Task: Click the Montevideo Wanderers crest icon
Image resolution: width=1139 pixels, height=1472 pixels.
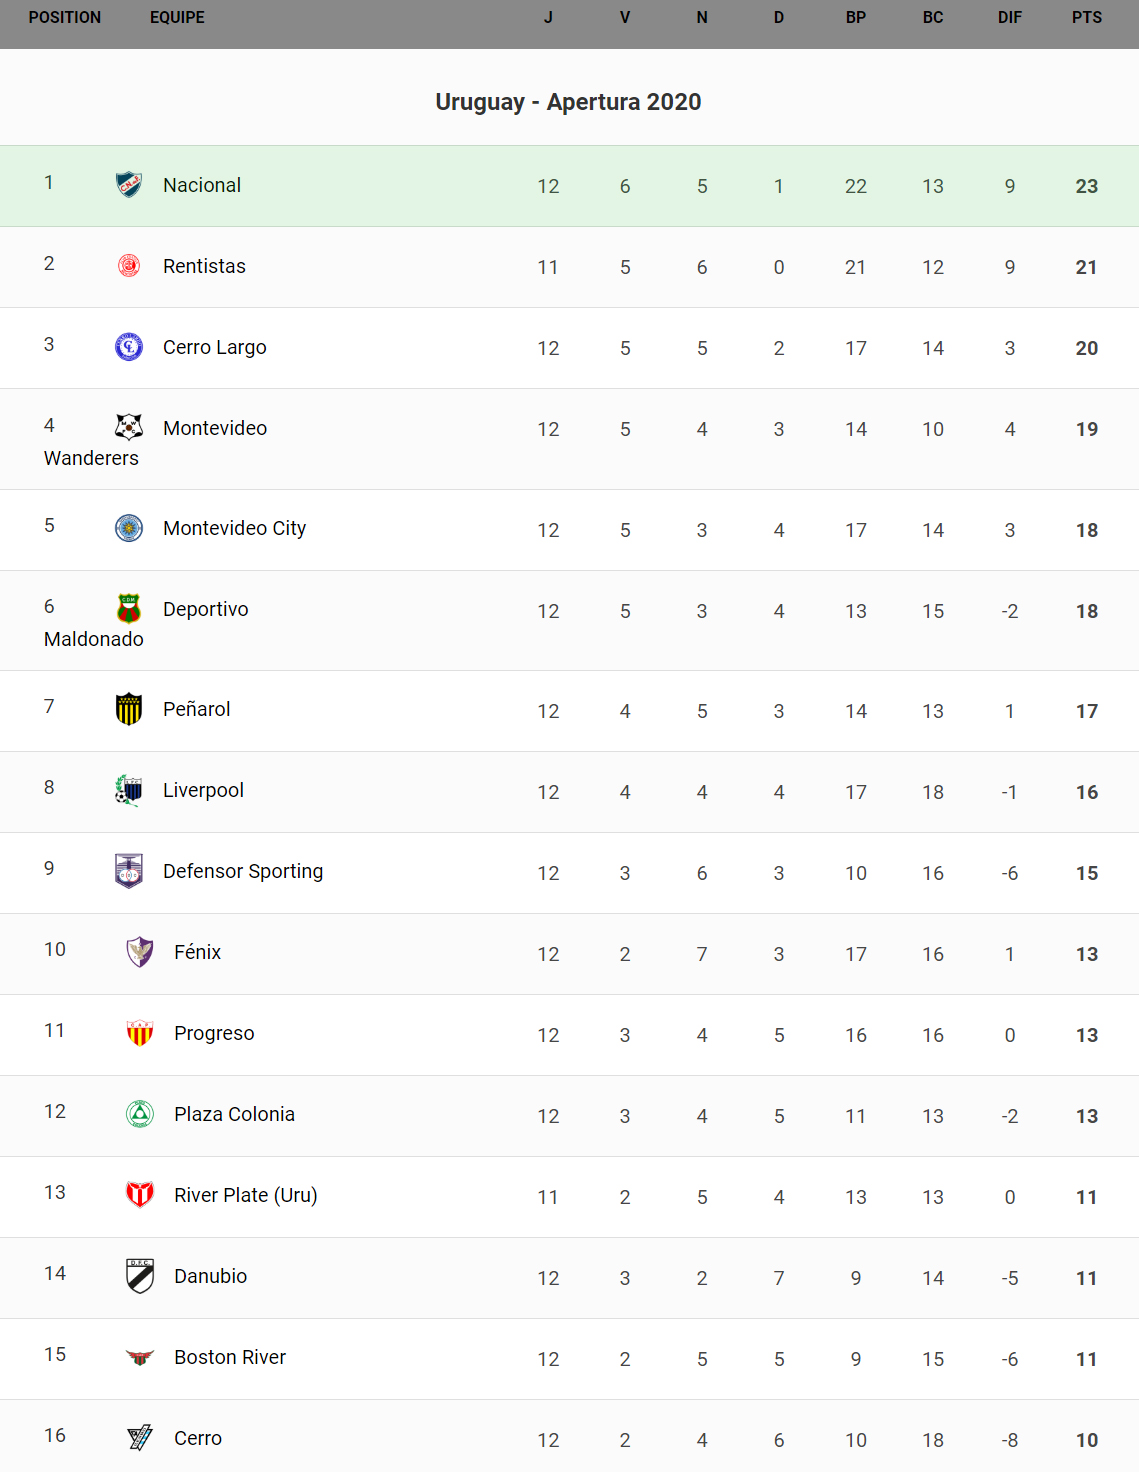Action: click(129, 427)
